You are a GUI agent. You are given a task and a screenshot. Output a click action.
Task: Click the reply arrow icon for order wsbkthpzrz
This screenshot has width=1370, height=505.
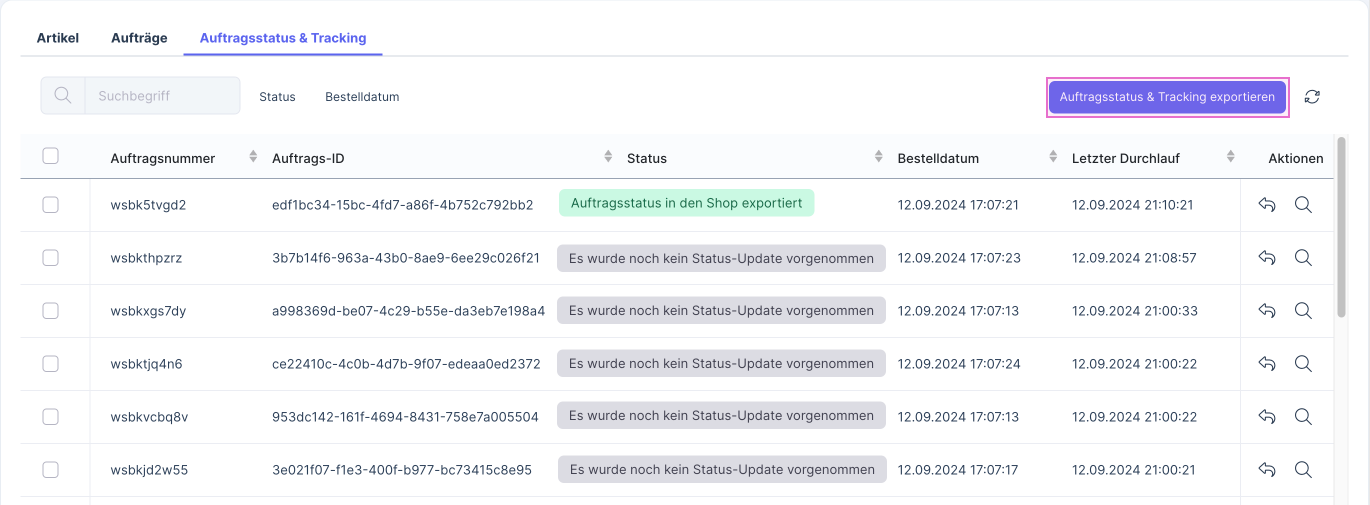coord(1267,258)
